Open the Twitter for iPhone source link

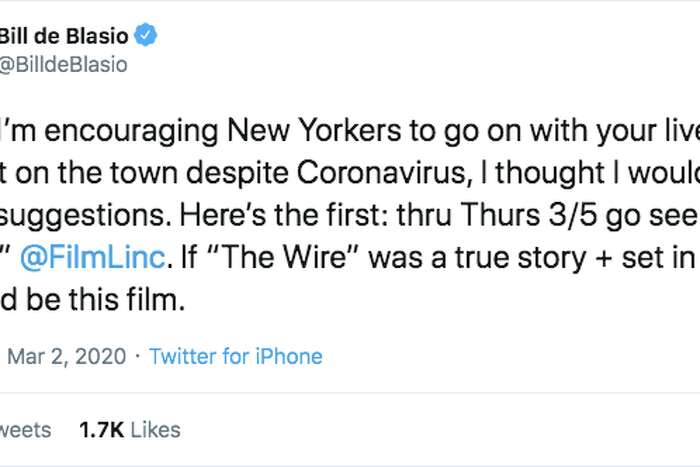coord(235,356)
